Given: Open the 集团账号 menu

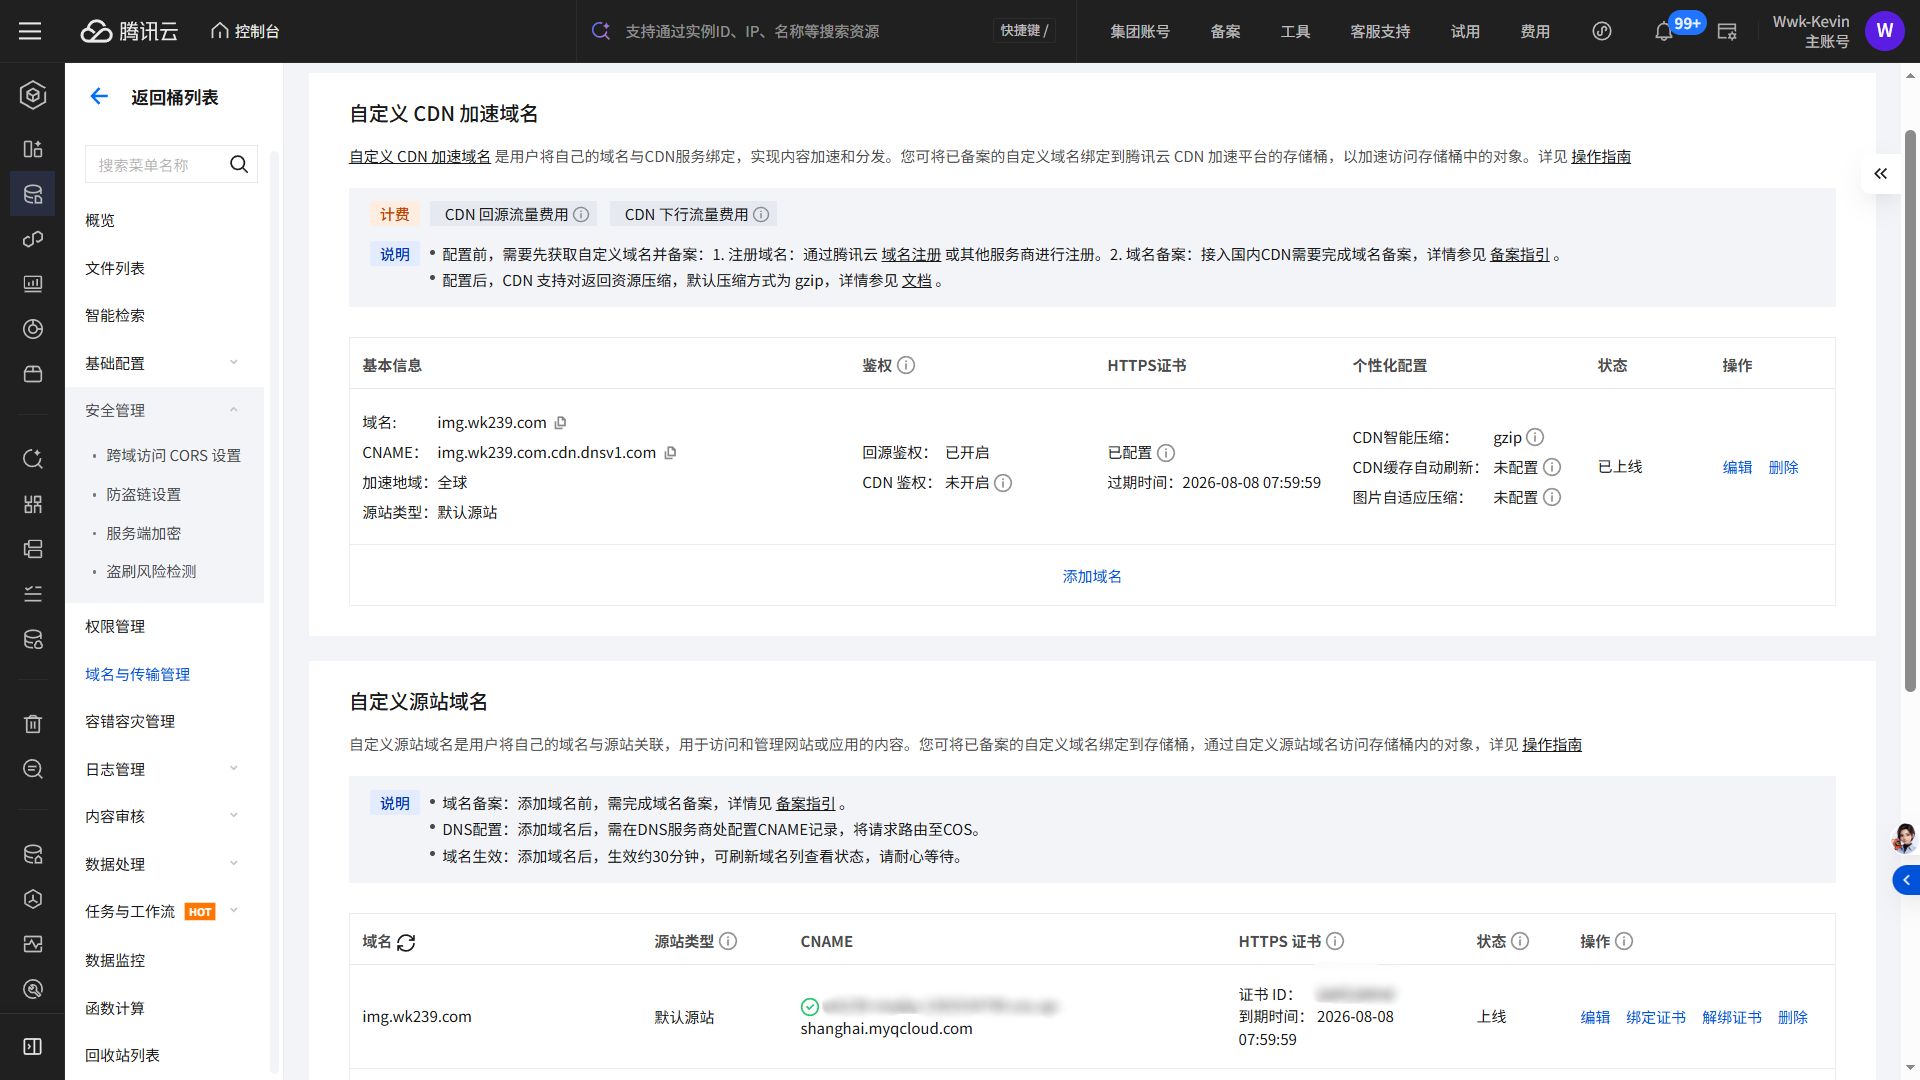Looking at the screenshot, I should 1139,31.
